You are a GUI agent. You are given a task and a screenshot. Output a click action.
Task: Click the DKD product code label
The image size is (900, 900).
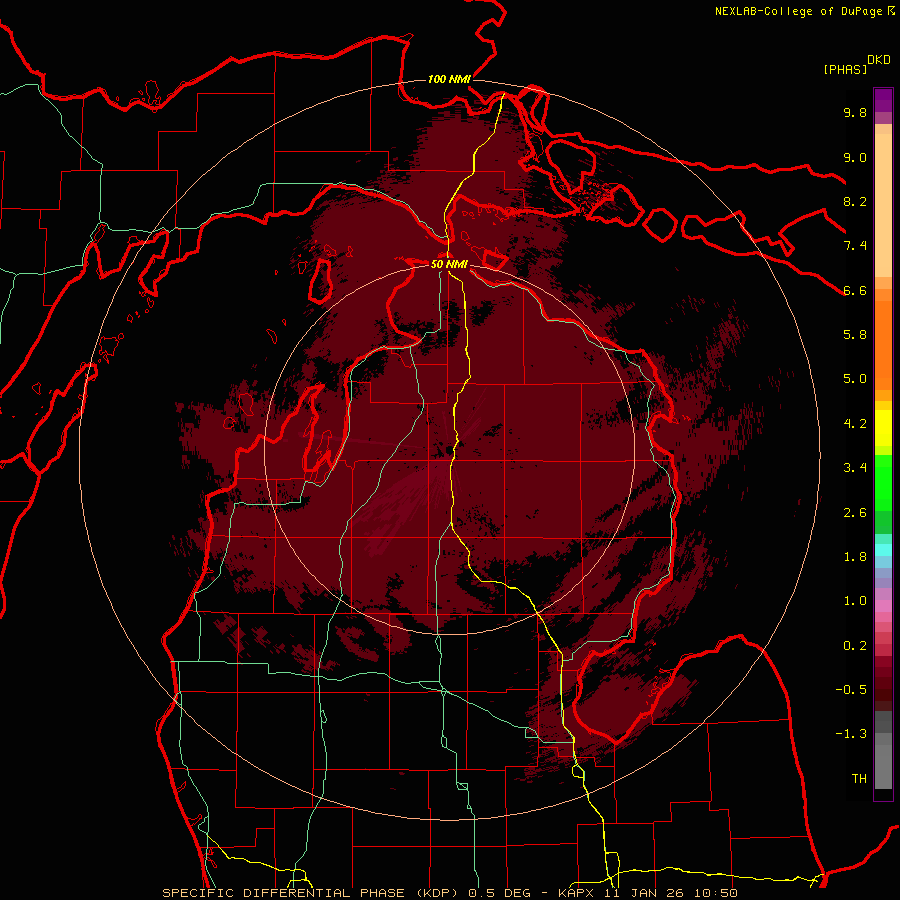coord(879,60)
